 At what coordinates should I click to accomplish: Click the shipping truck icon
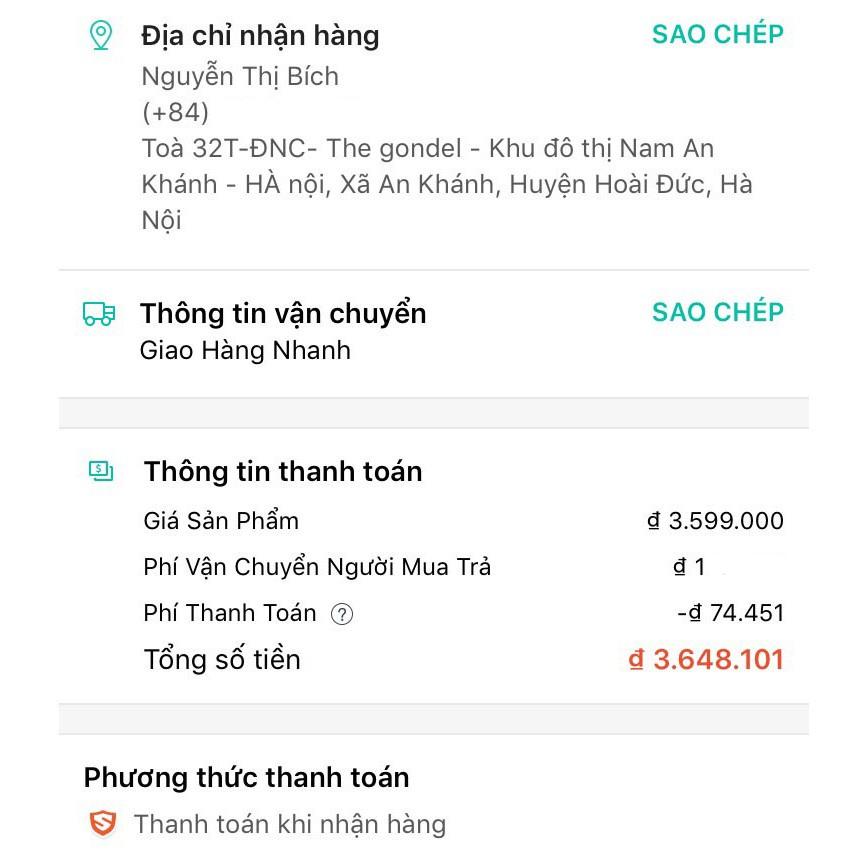[x=99, y=314]
